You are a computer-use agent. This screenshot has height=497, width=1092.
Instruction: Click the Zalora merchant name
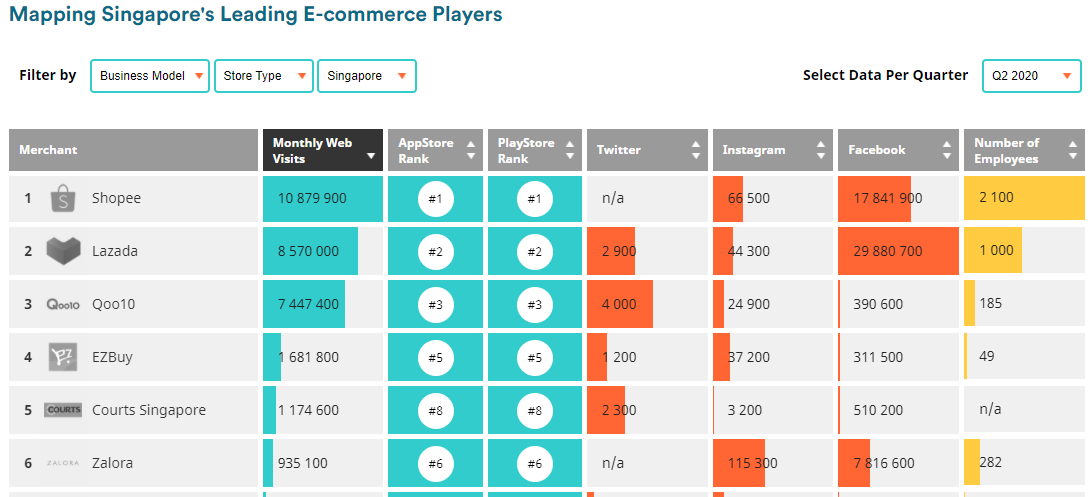(x=112, y=463)
